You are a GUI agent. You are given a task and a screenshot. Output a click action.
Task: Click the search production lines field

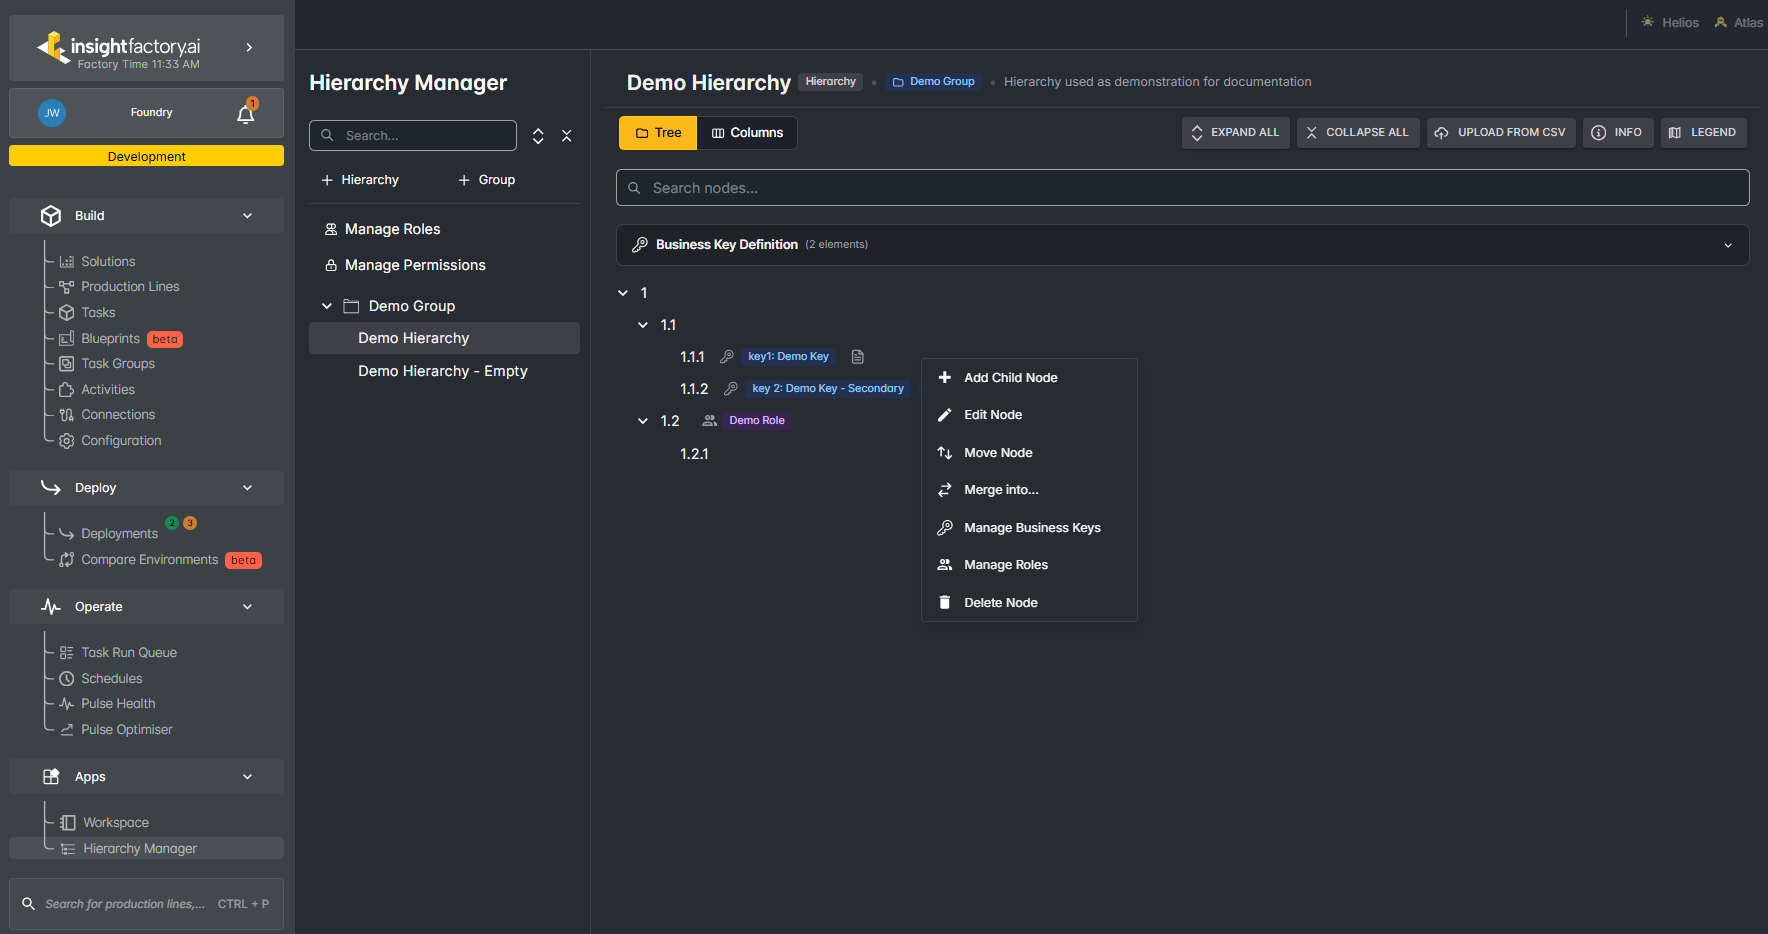[146, 904]
